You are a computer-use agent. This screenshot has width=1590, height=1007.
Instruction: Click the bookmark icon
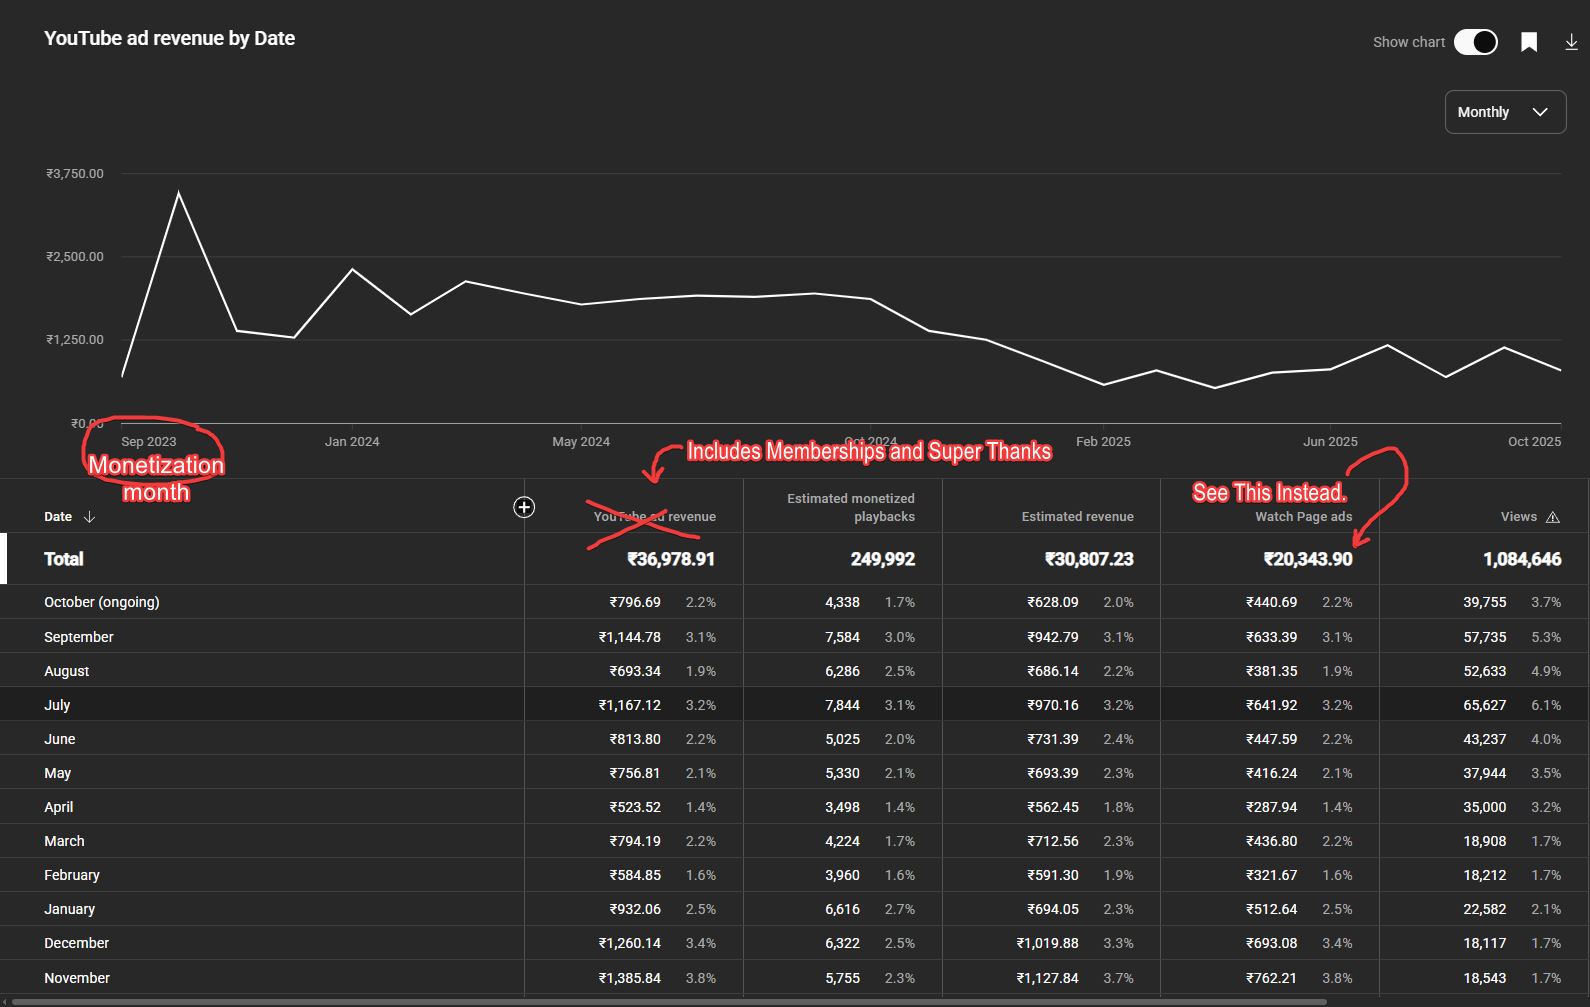1529,42
